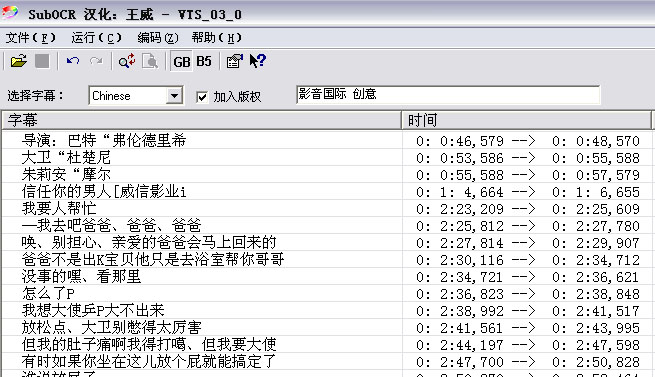This screenshot has height=377, width=655.
Task: Select GB encoding button
Action: coord(182,61)
